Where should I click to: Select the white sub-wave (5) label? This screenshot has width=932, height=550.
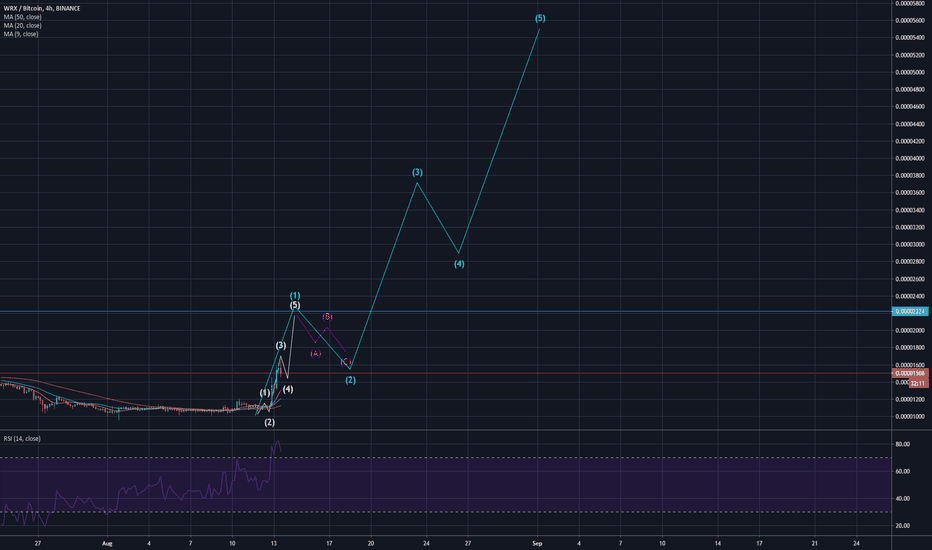pyautogui.click(x=295, y=305)
